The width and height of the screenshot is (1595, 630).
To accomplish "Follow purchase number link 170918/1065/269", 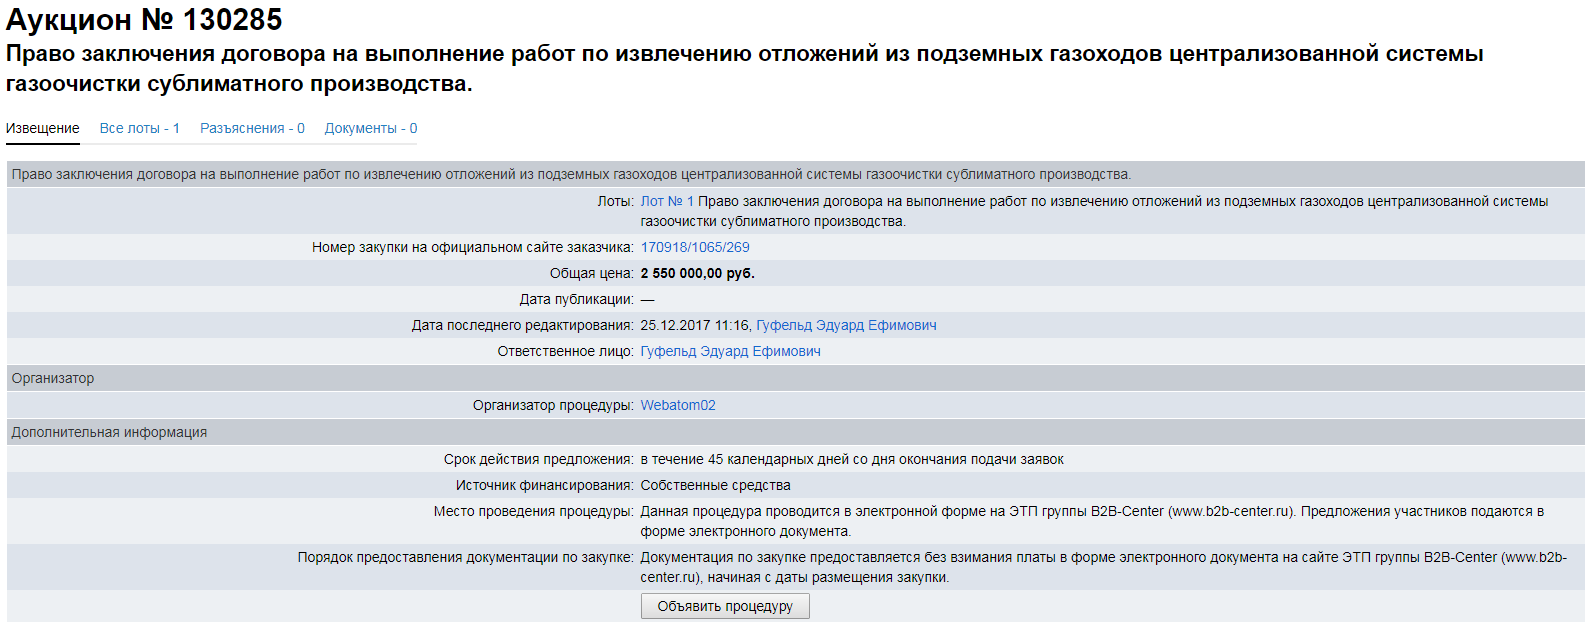I will tap(695, 247).
